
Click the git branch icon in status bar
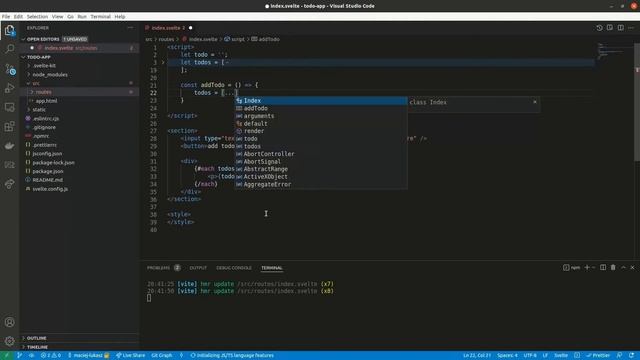click(x=19, y=355)
